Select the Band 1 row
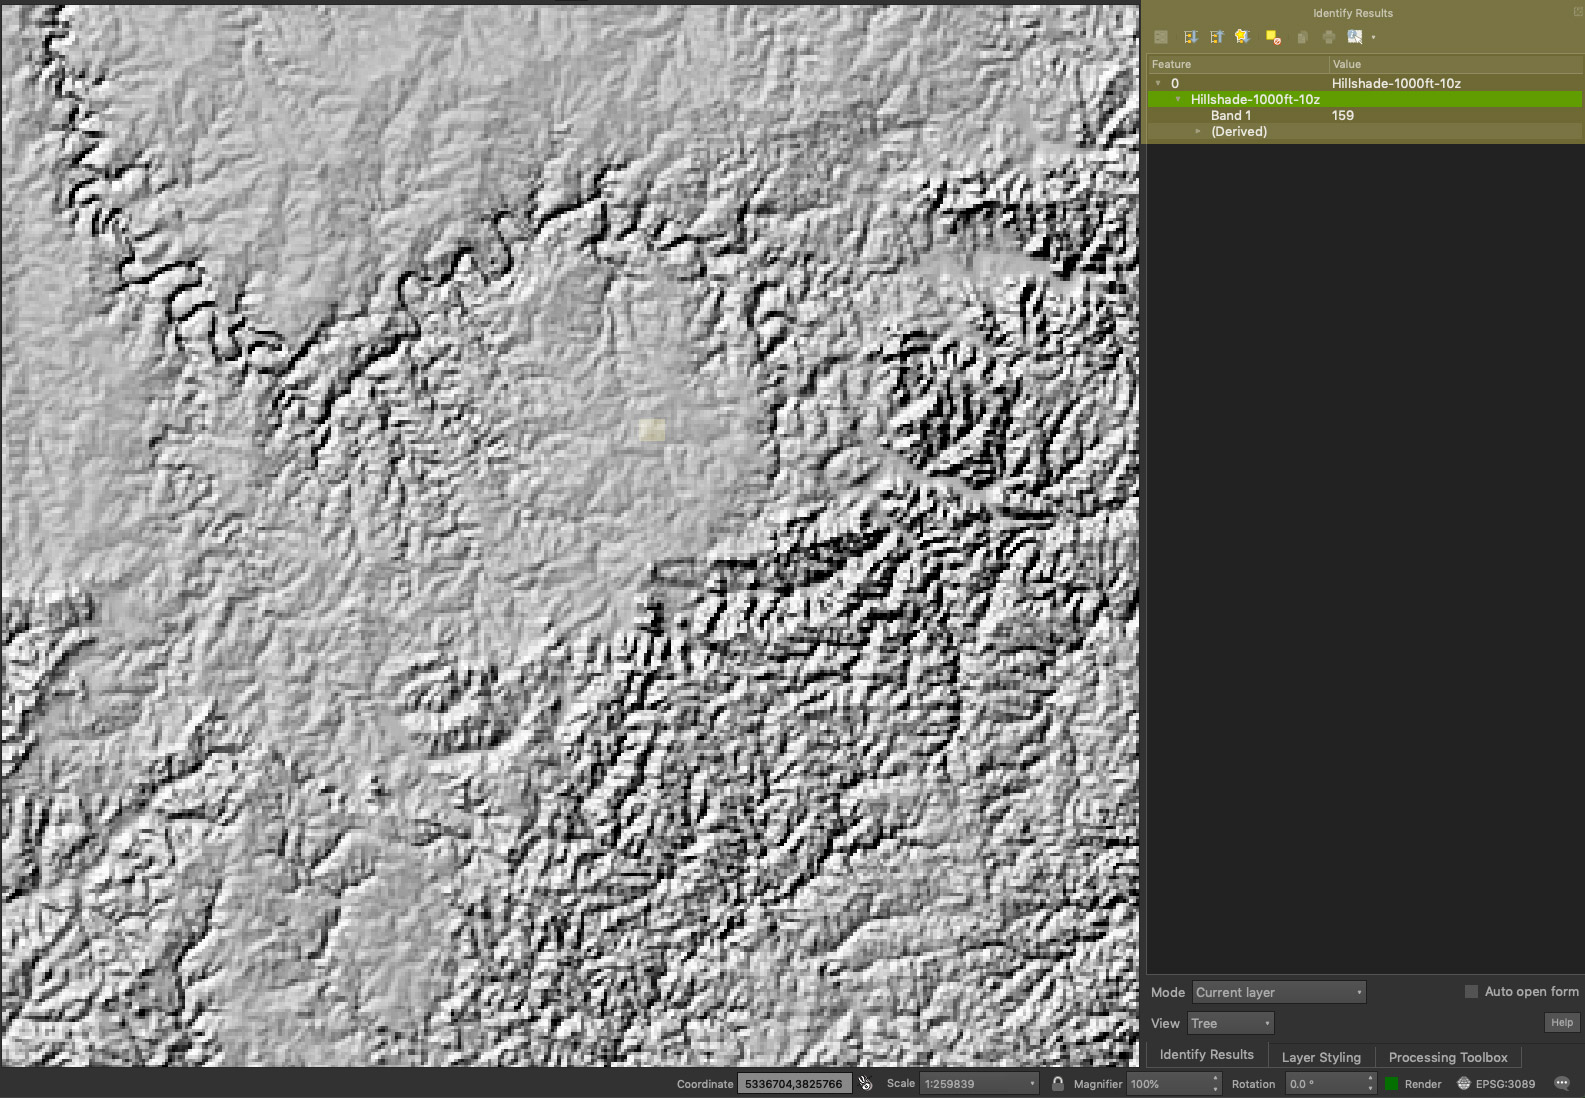 pos(1364,115)
